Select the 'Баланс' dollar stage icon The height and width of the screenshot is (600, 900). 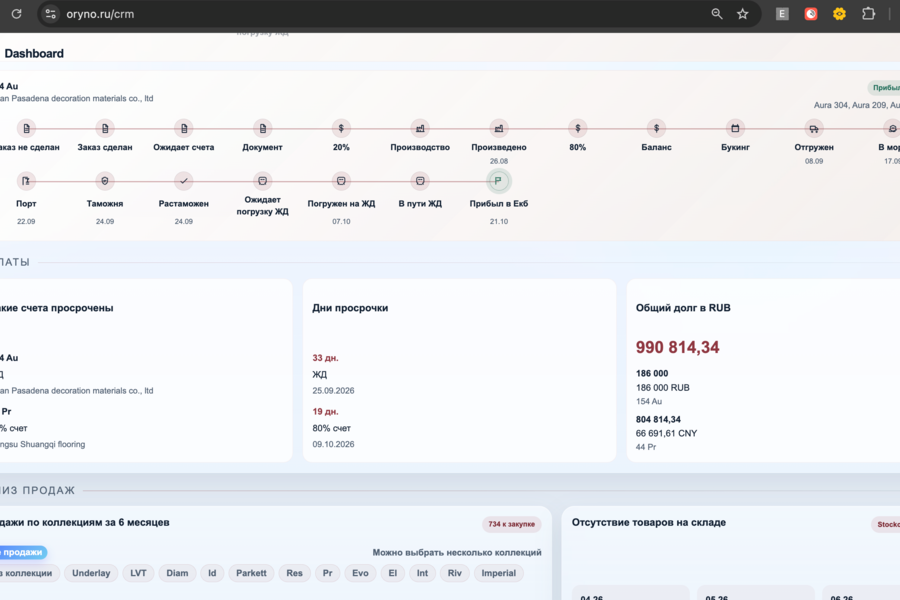(656, 129)
